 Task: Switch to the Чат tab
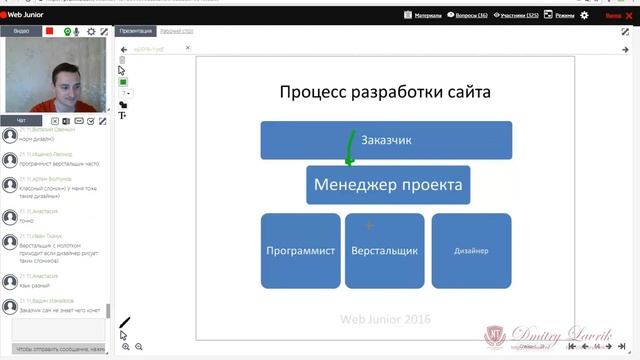pyautogui.click(x=21, y=120)
